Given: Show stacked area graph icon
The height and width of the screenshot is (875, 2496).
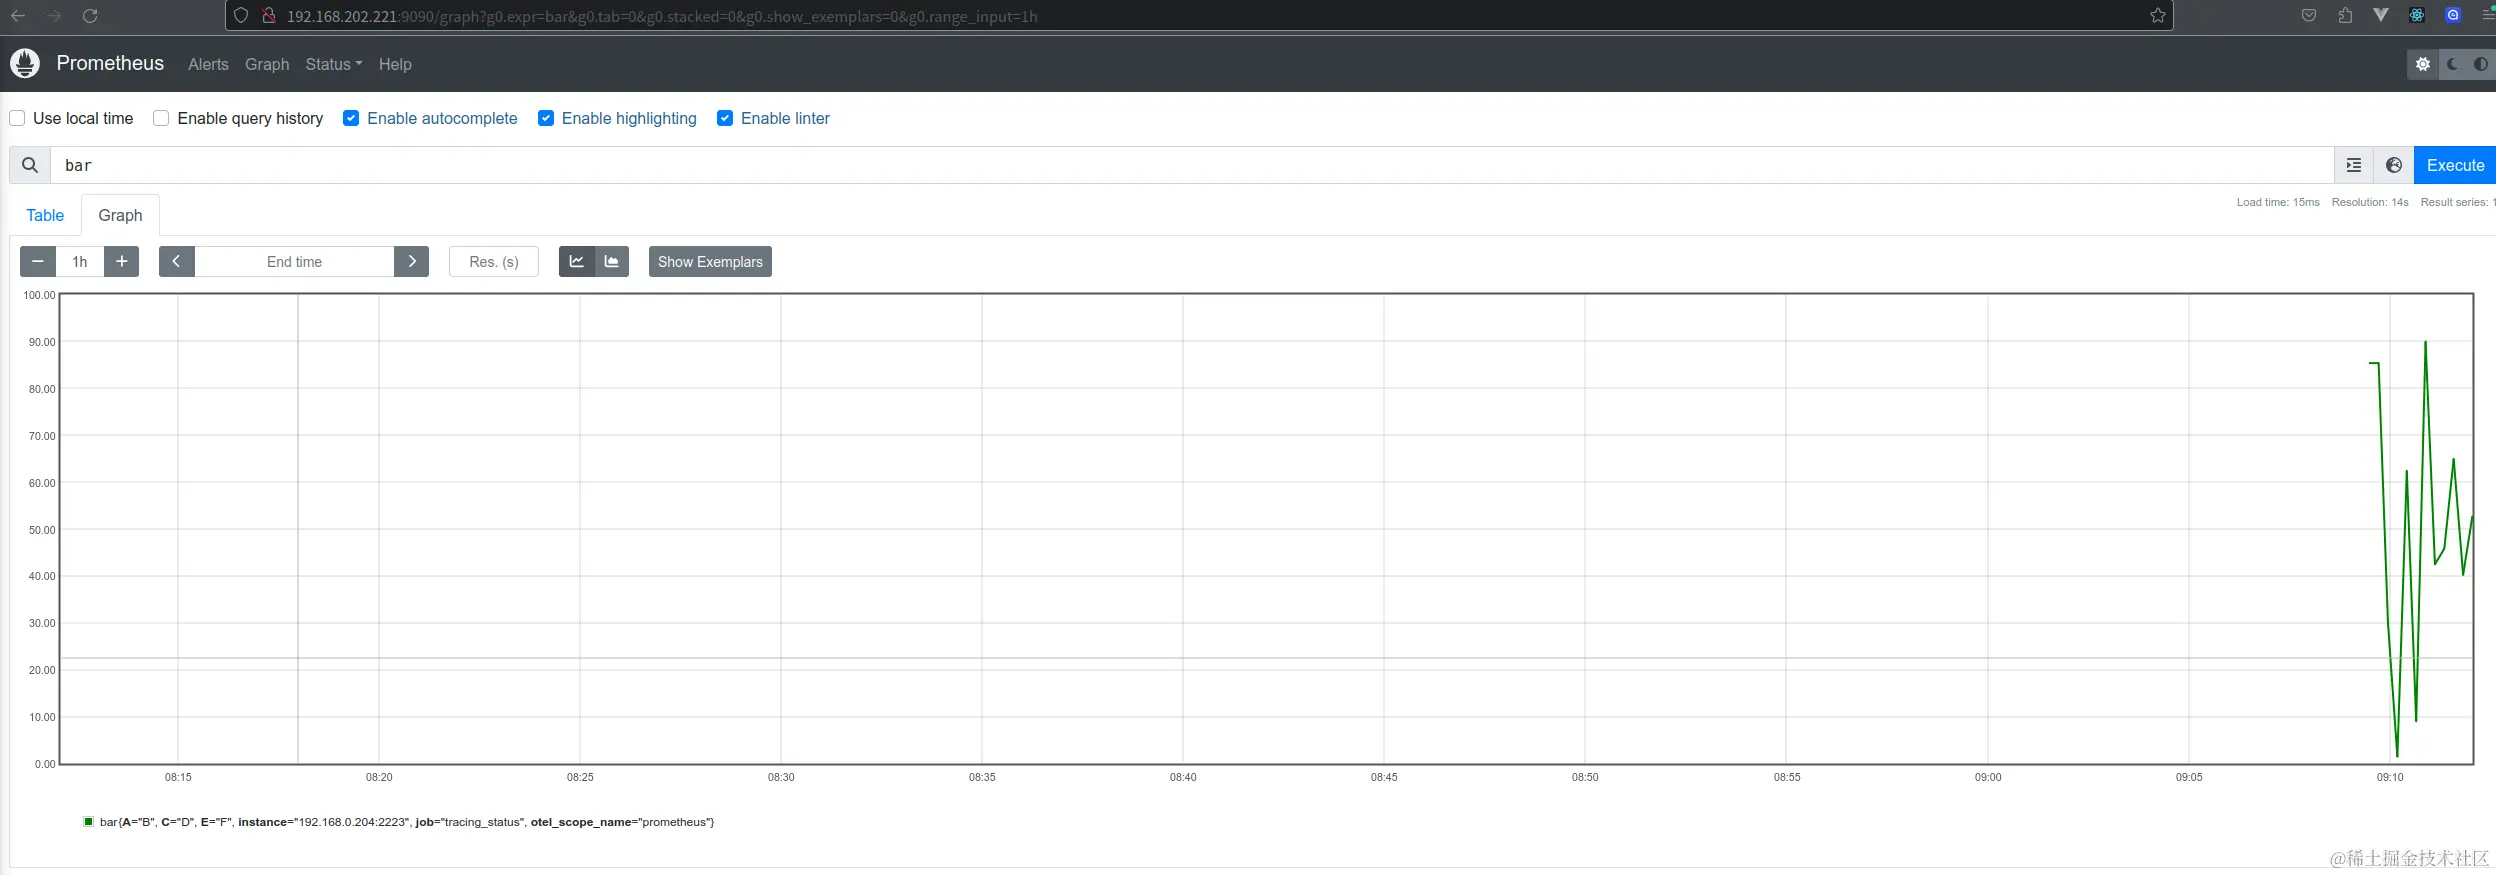Looking at the screenshot, I should 612,262.
